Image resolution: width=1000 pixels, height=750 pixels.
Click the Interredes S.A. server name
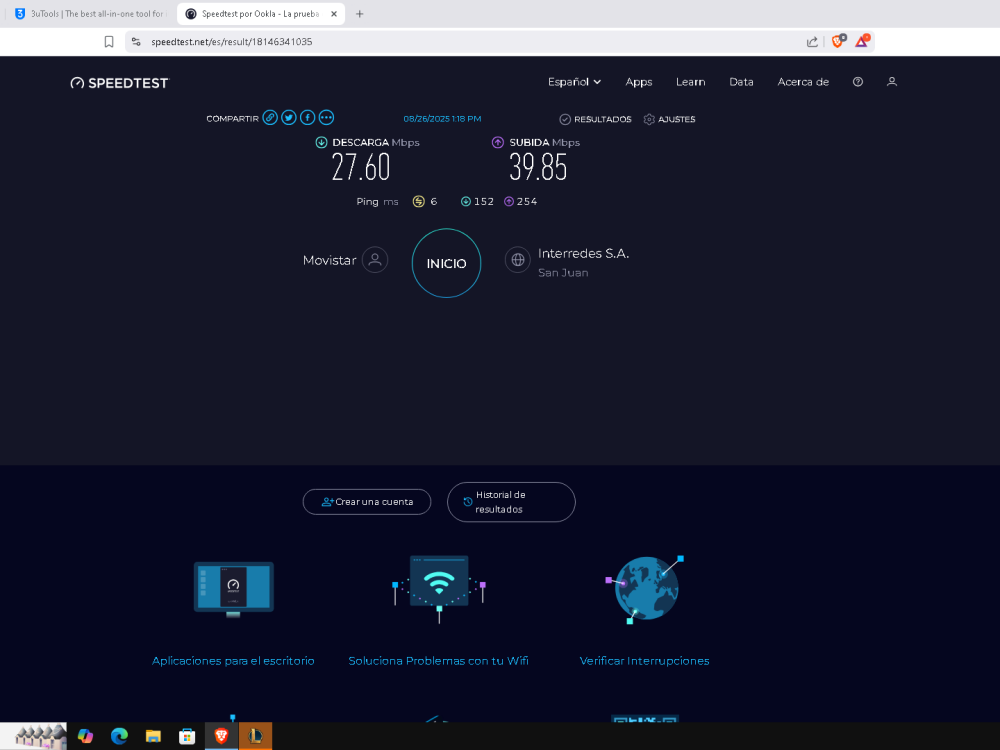584,253
